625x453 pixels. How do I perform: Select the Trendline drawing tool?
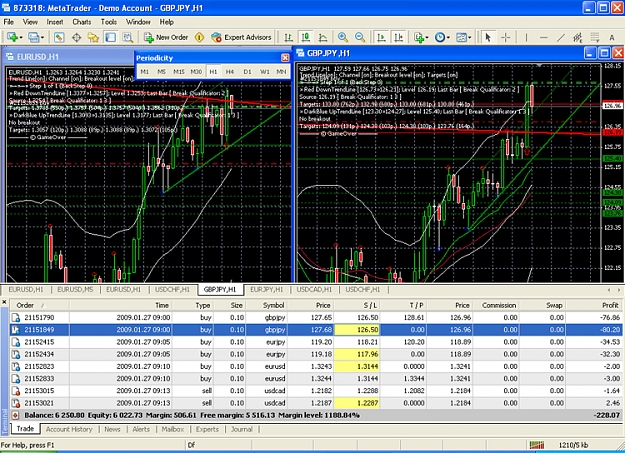[x=561, y=37]
